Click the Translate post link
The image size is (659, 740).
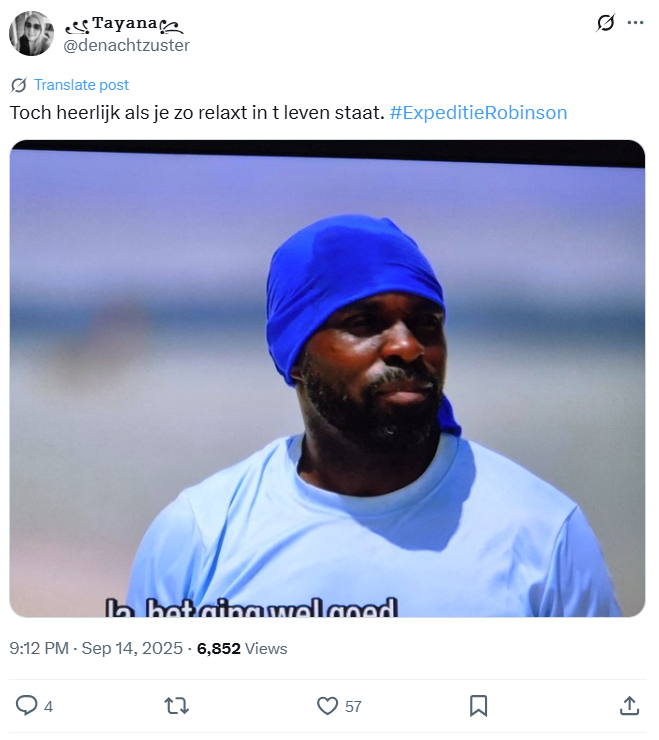coord(81,85)
